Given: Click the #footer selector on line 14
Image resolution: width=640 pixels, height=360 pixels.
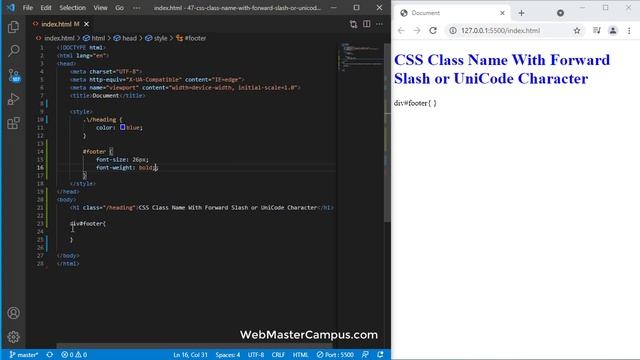Looking at the screenshot, I should 94,151.
